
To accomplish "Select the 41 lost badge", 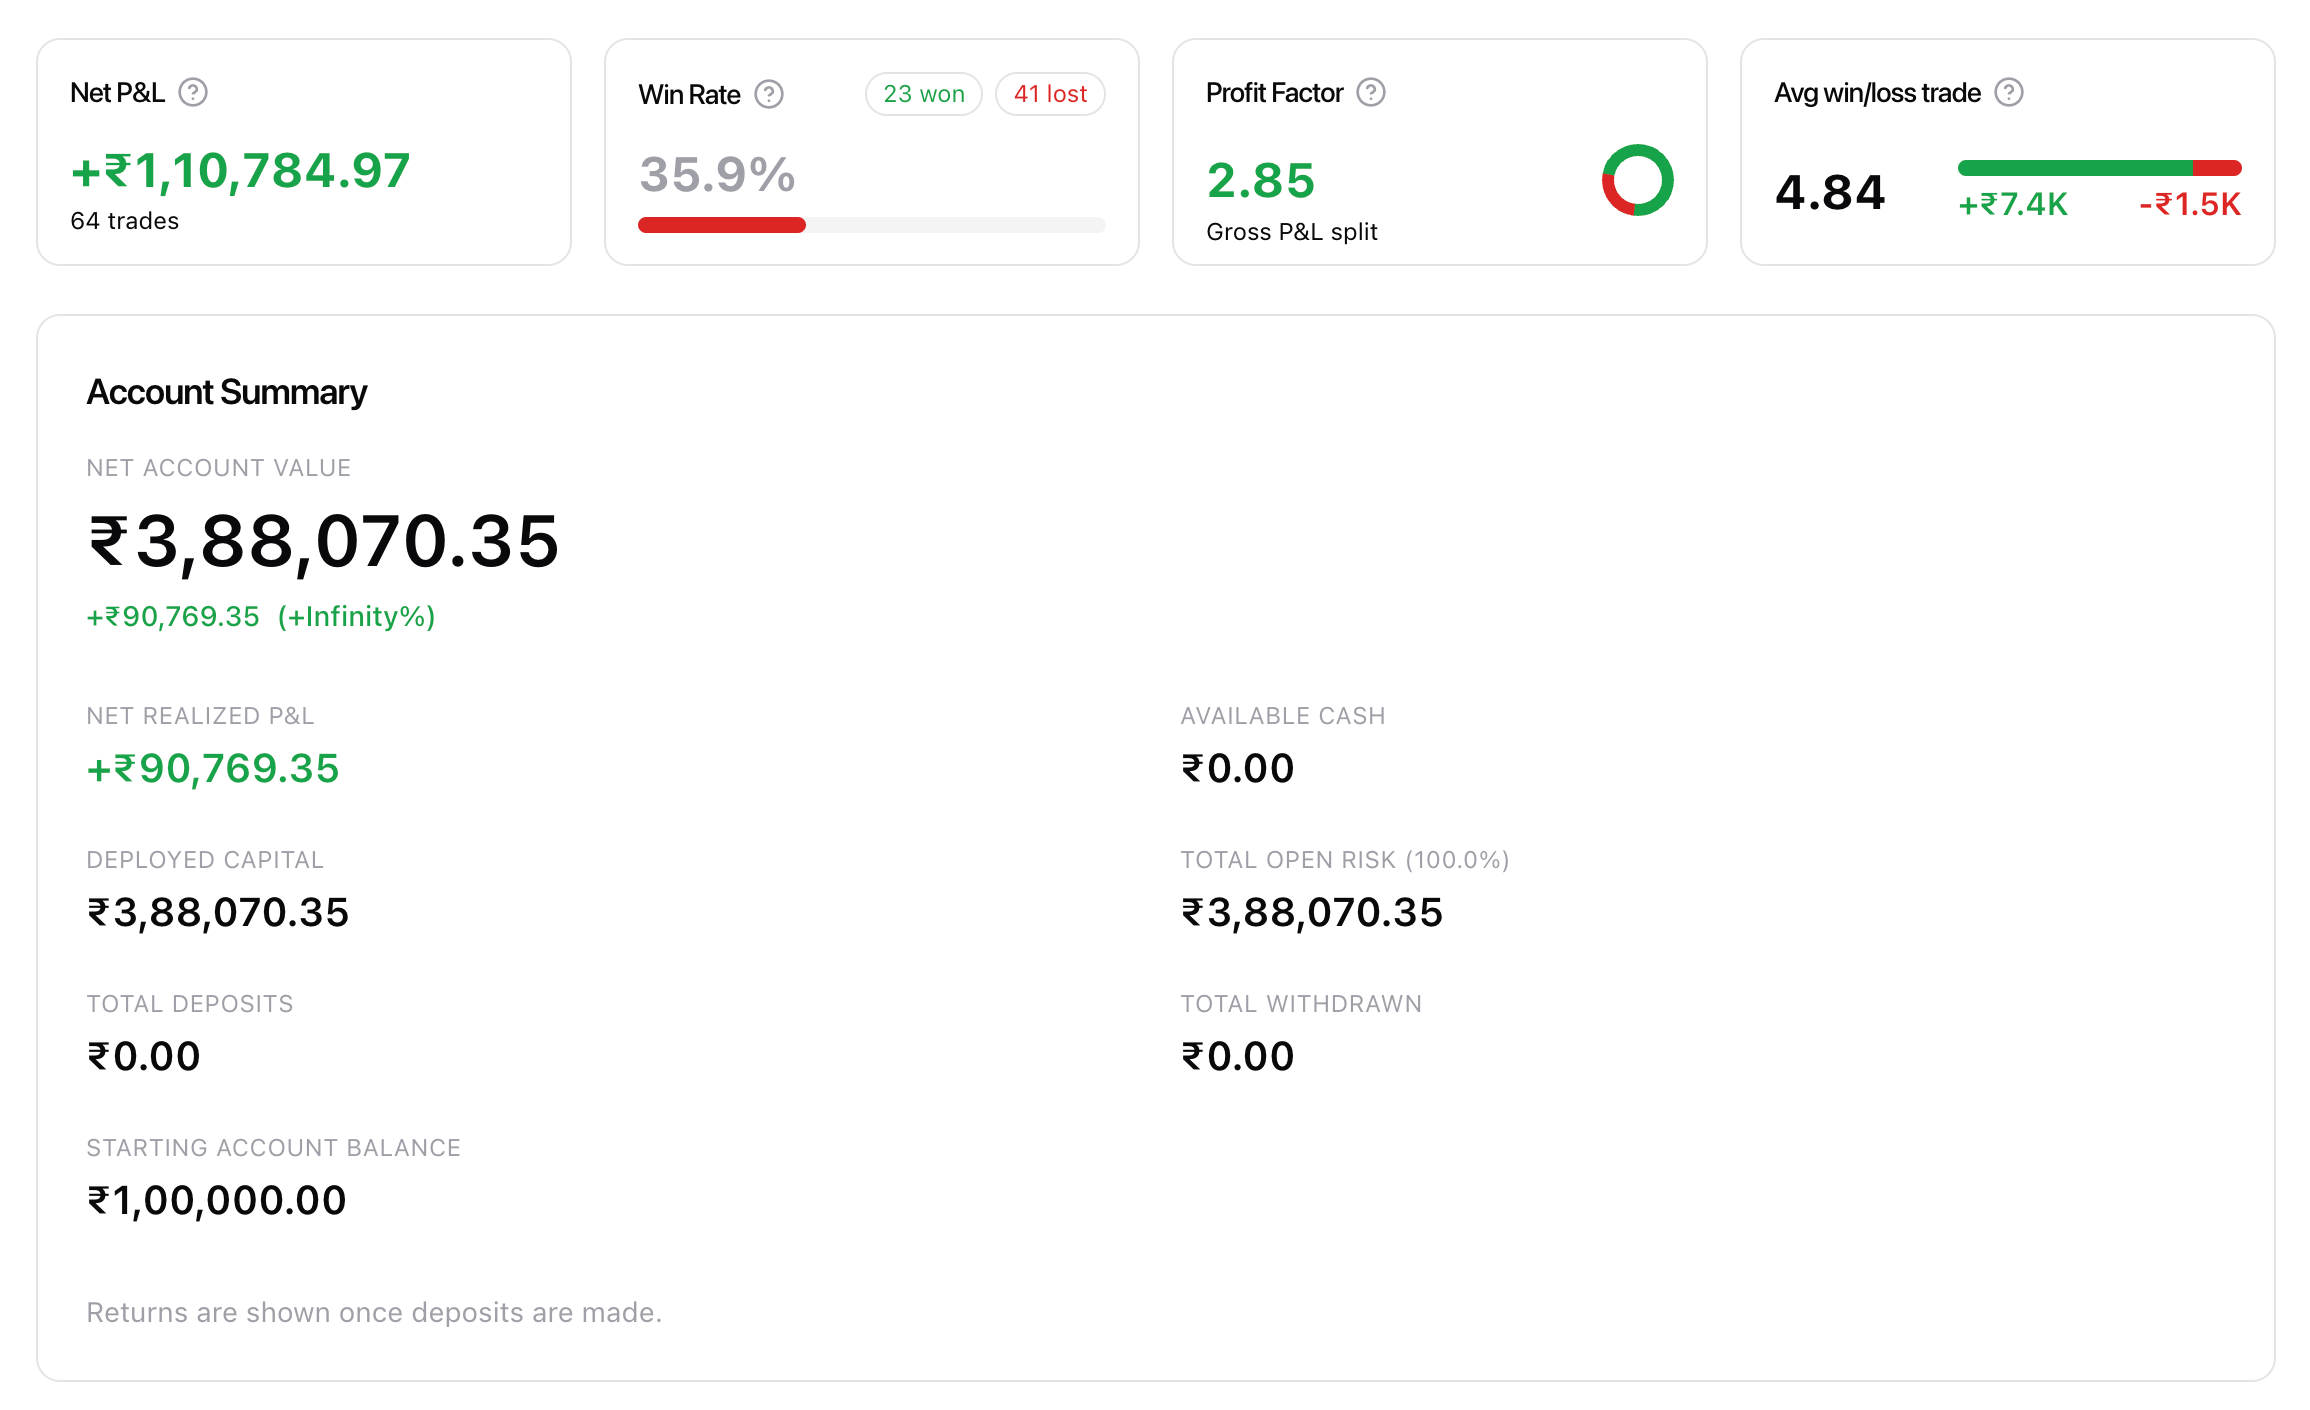I will [1050, 94].
